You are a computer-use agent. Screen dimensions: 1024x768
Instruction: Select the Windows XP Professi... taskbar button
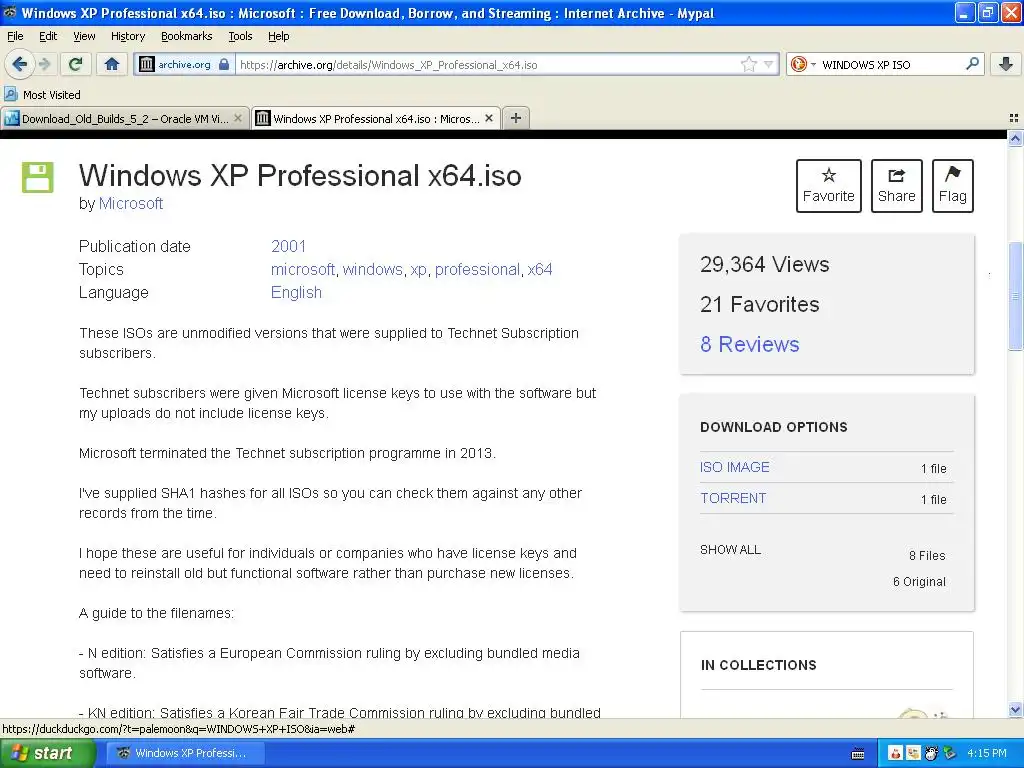pos(185,753)
